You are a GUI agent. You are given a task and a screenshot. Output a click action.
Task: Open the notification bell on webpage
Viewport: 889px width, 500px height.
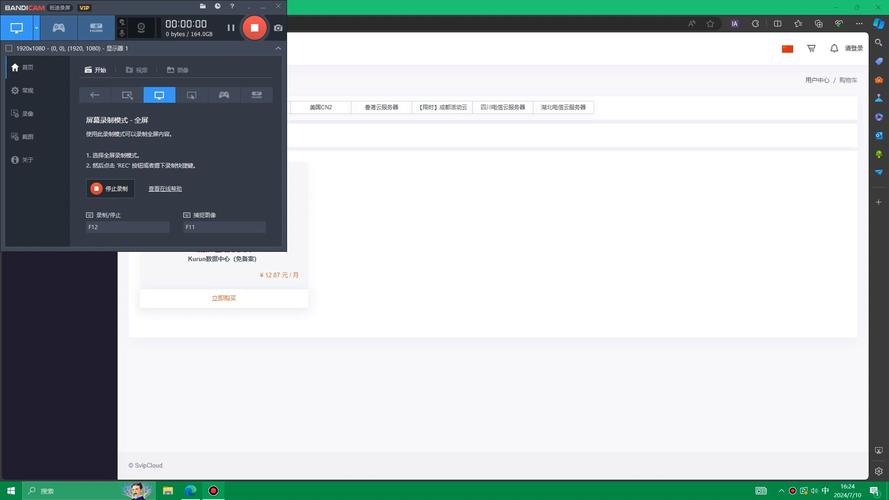(x=834, y=49)
